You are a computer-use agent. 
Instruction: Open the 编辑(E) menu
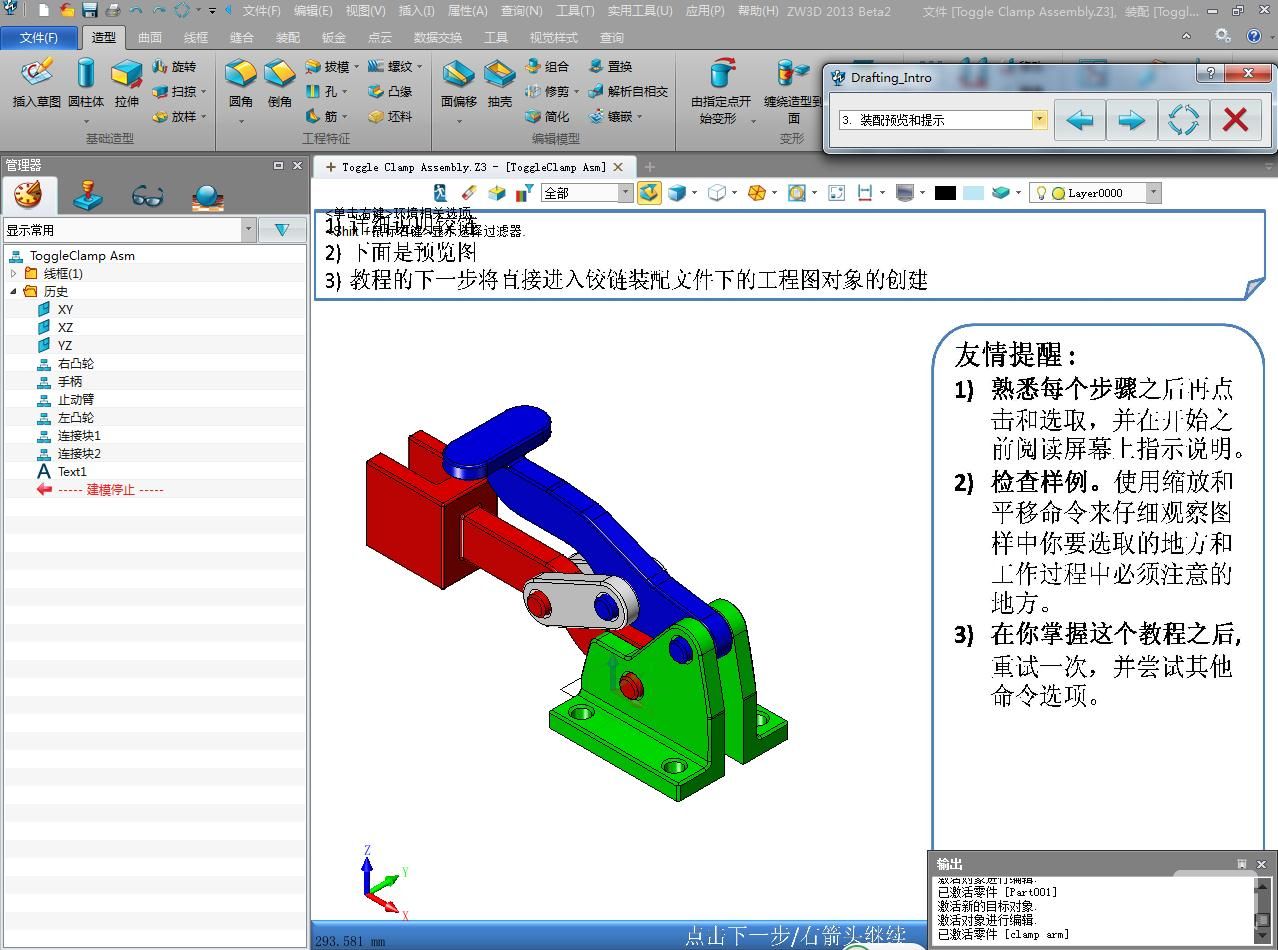click(313, 11)
